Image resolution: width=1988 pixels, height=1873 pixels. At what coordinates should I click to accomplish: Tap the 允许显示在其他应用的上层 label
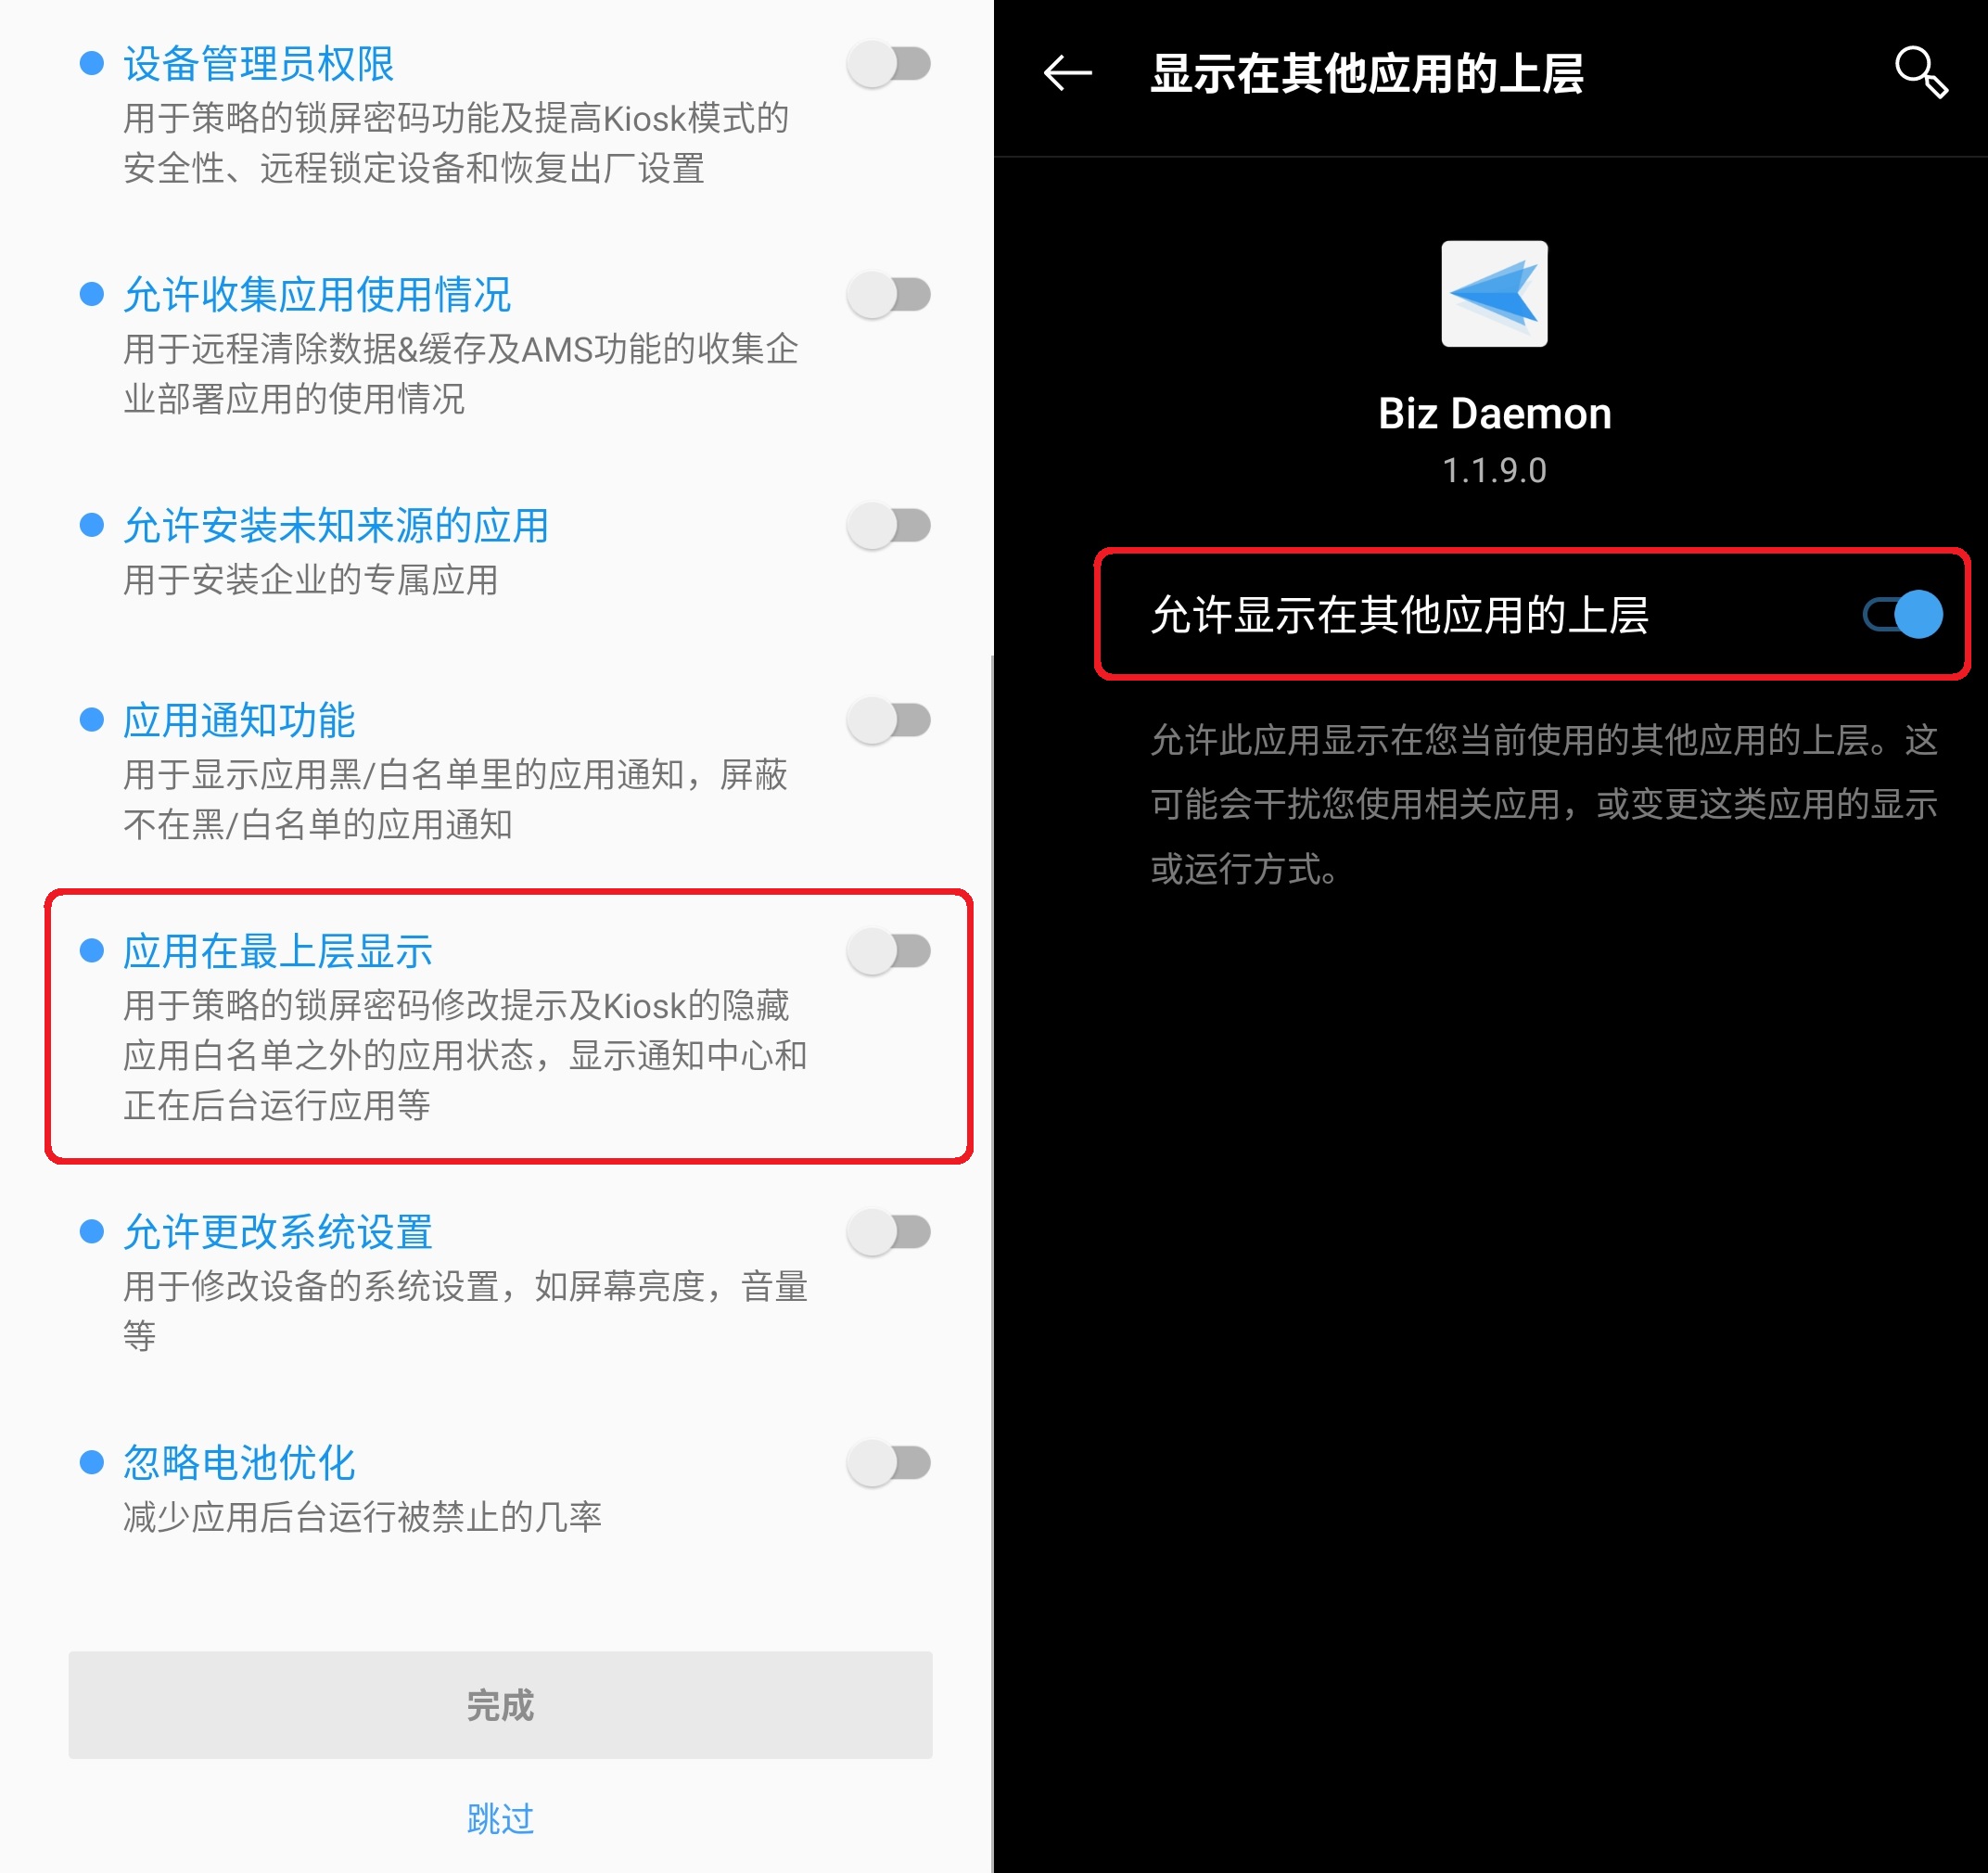click(1399, 614)
